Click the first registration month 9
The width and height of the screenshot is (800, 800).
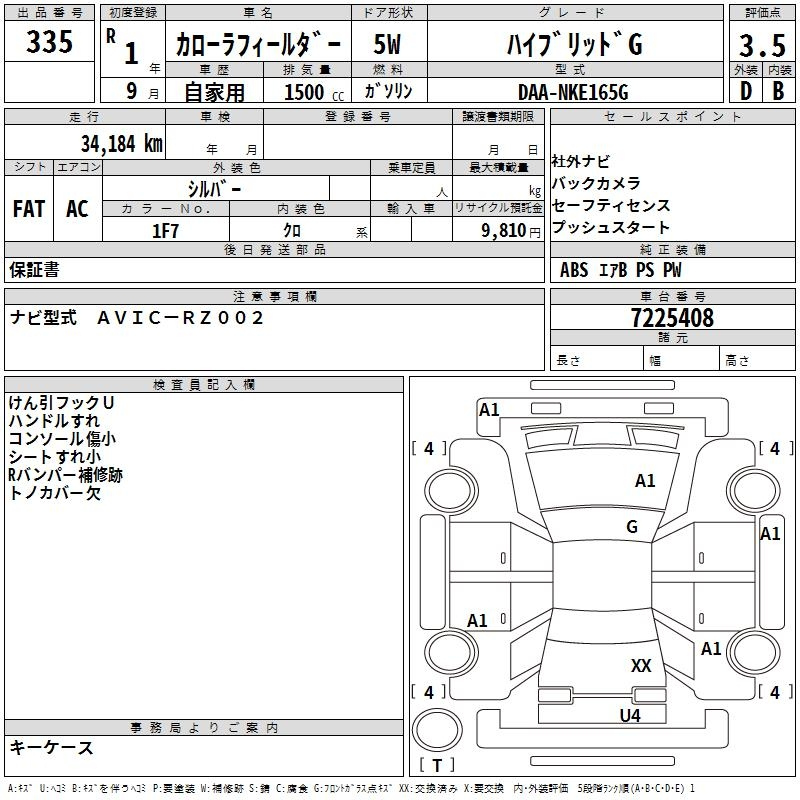click(132, 91)
